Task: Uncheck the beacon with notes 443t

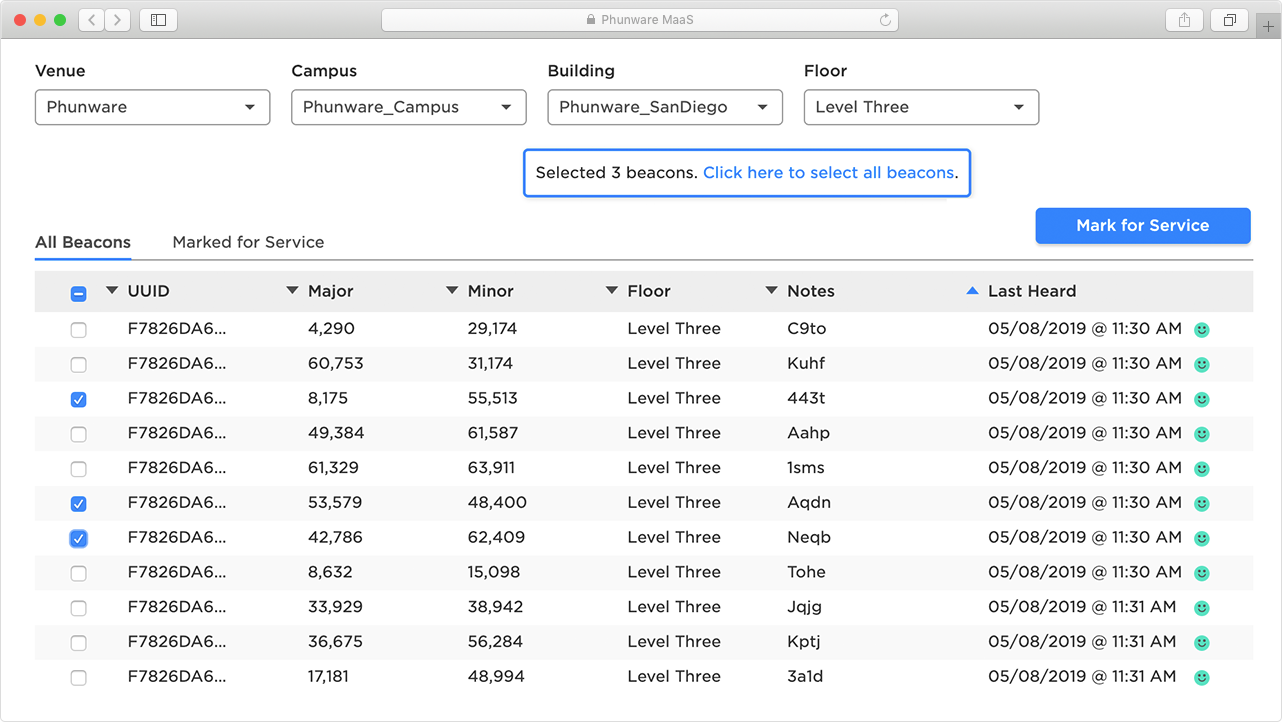Action: coord(79,399)
